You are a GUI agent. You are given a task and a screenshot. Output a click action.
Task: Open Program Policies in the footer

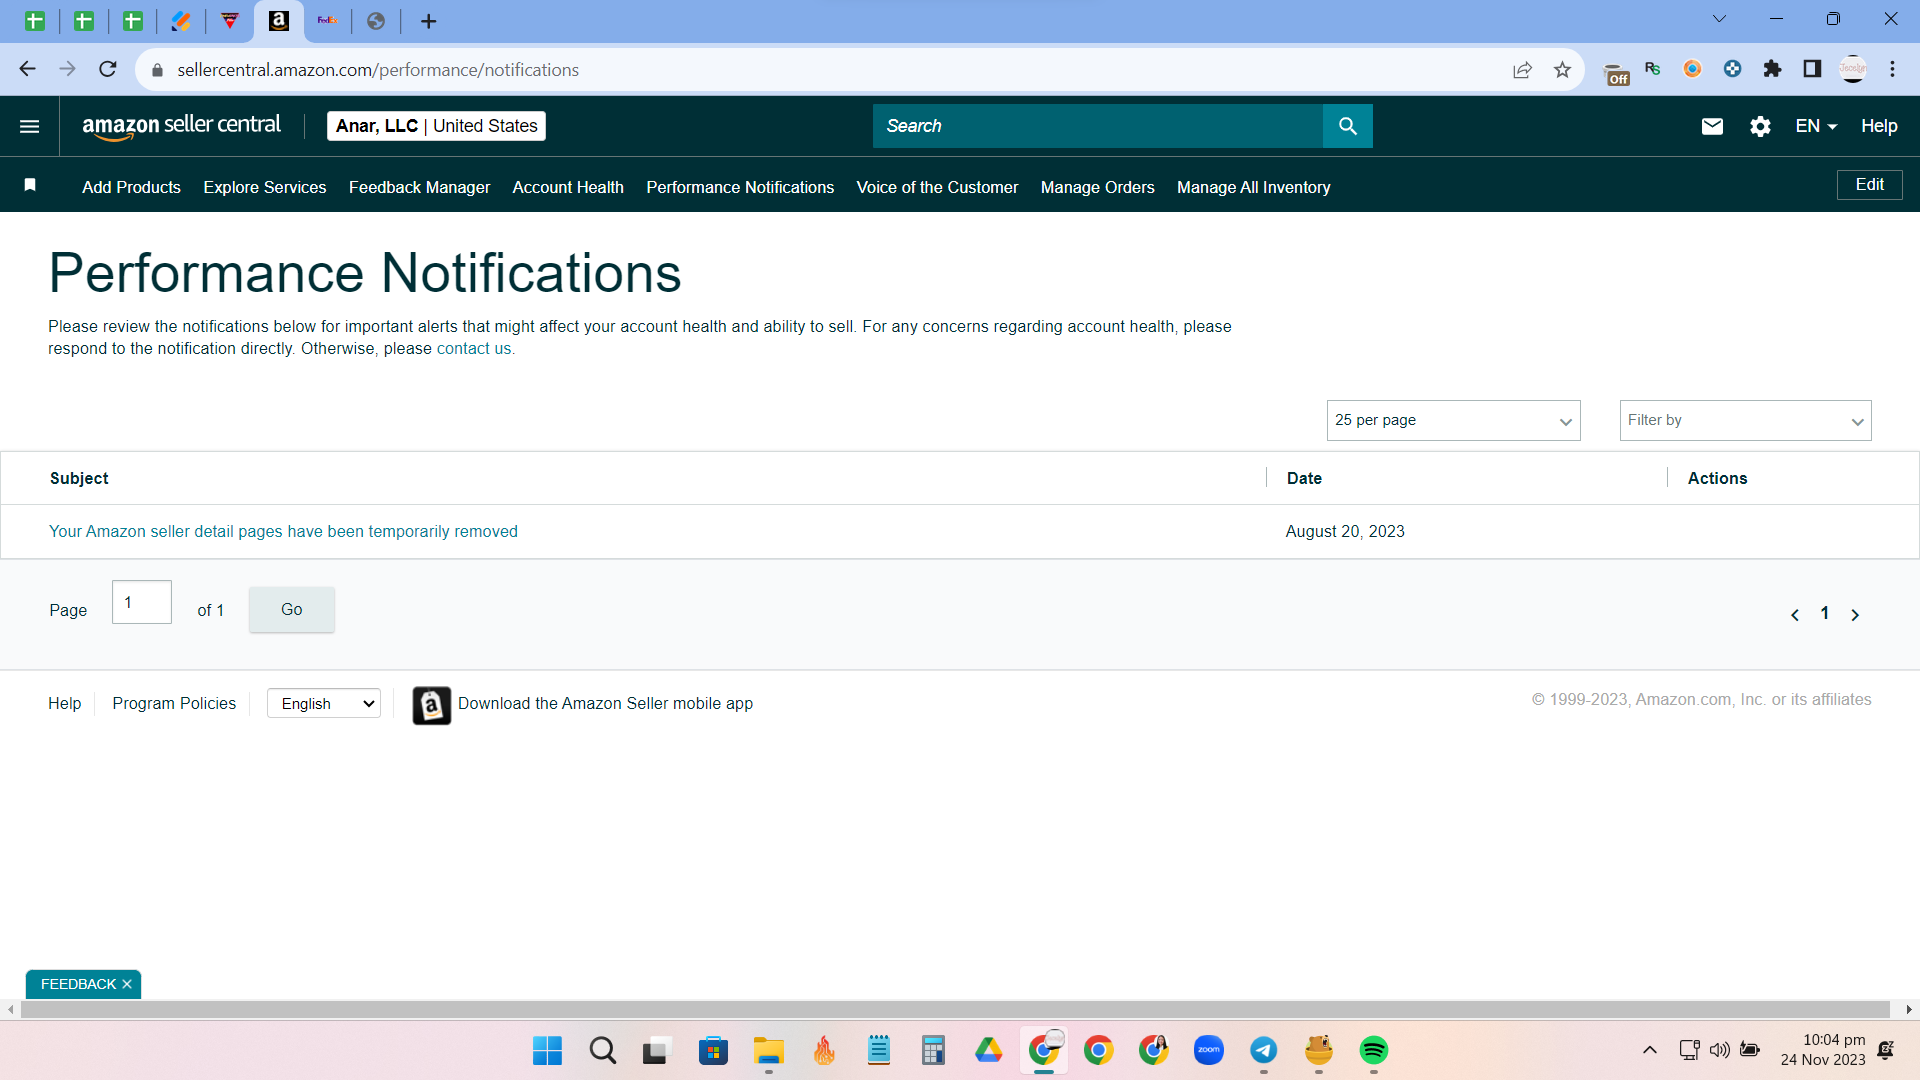[174, 704]
